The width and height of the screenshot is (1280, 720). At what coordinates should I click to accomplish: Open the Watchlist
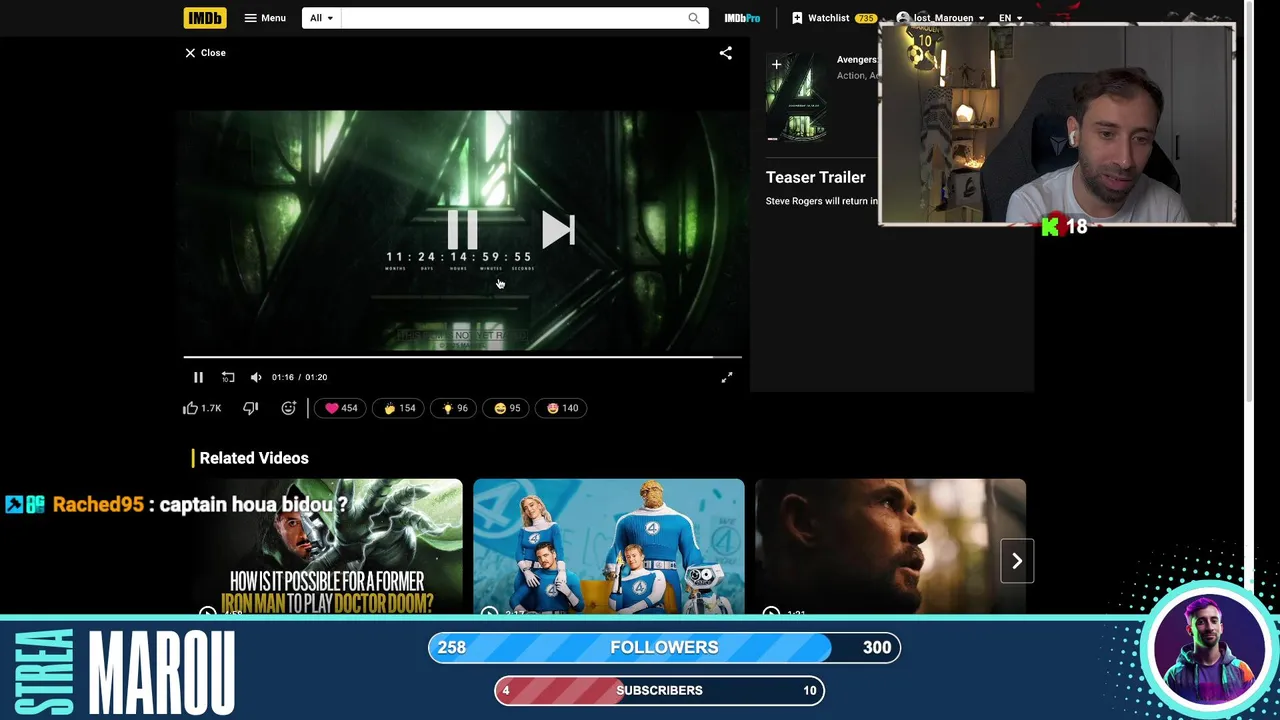833,18
